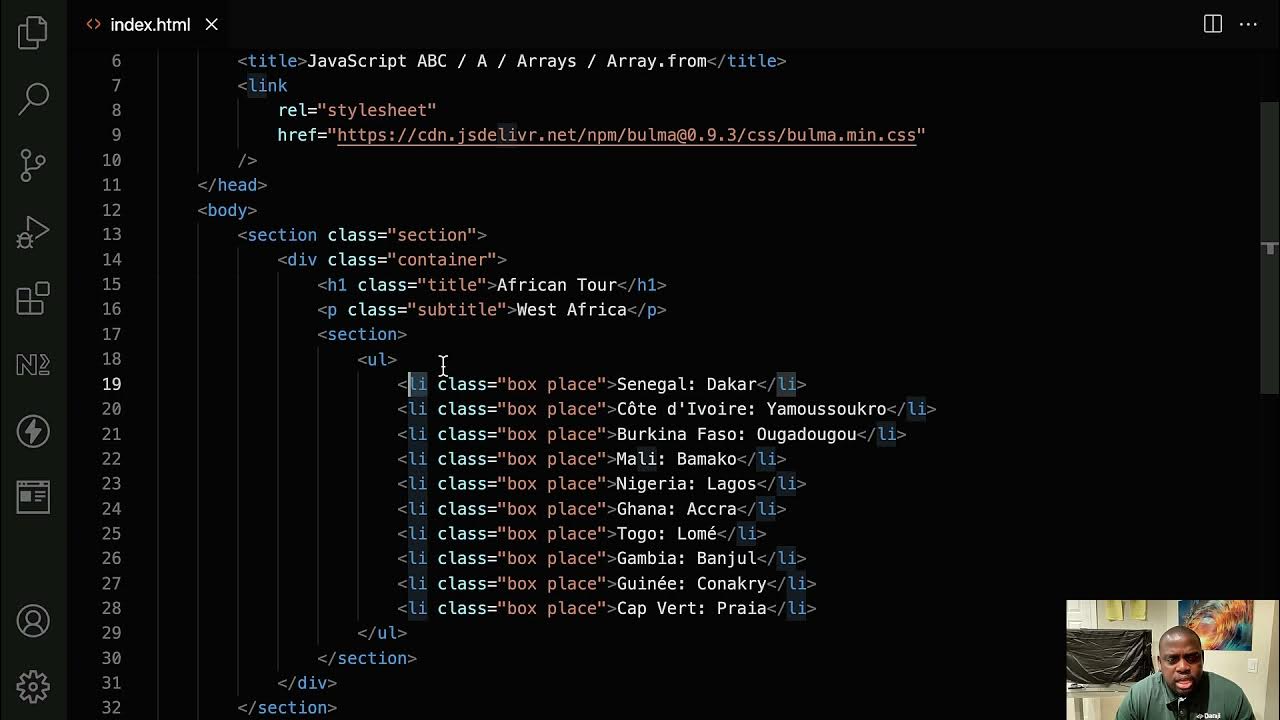Image resolution: width=1280 pixels, height=720 pixels.
Task: Open the browser preview panel icon
Action: [x=33, y=497]
